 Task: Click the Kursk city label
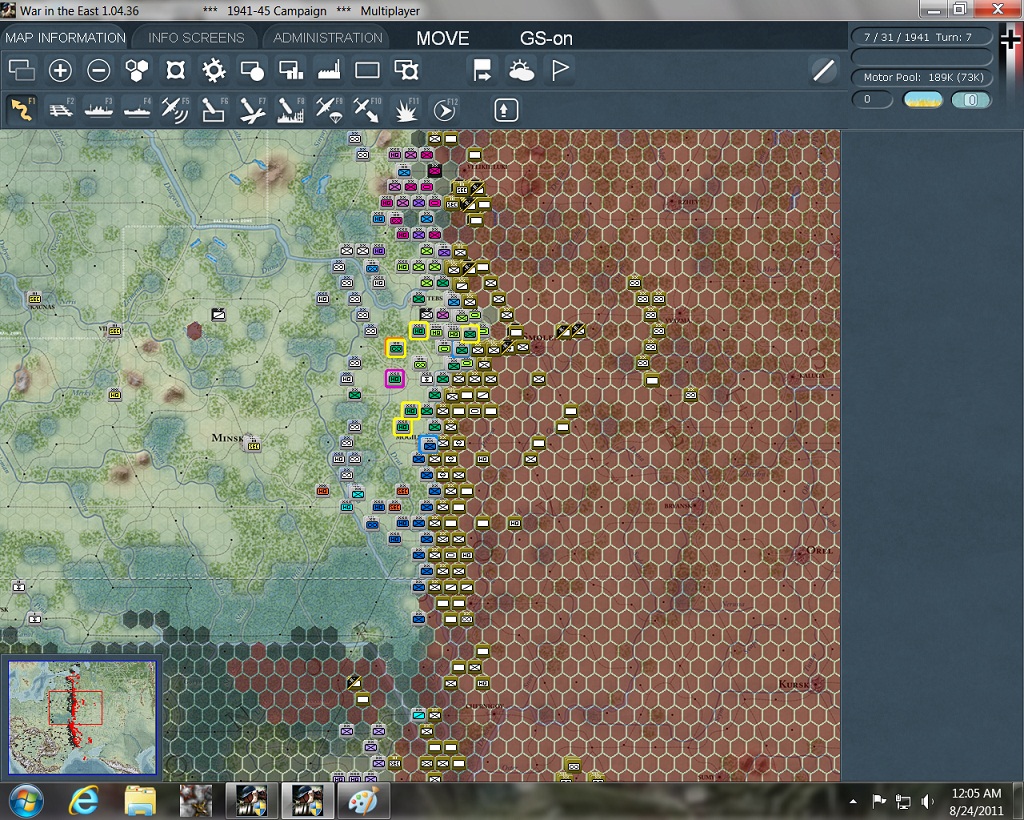[793, 684]
